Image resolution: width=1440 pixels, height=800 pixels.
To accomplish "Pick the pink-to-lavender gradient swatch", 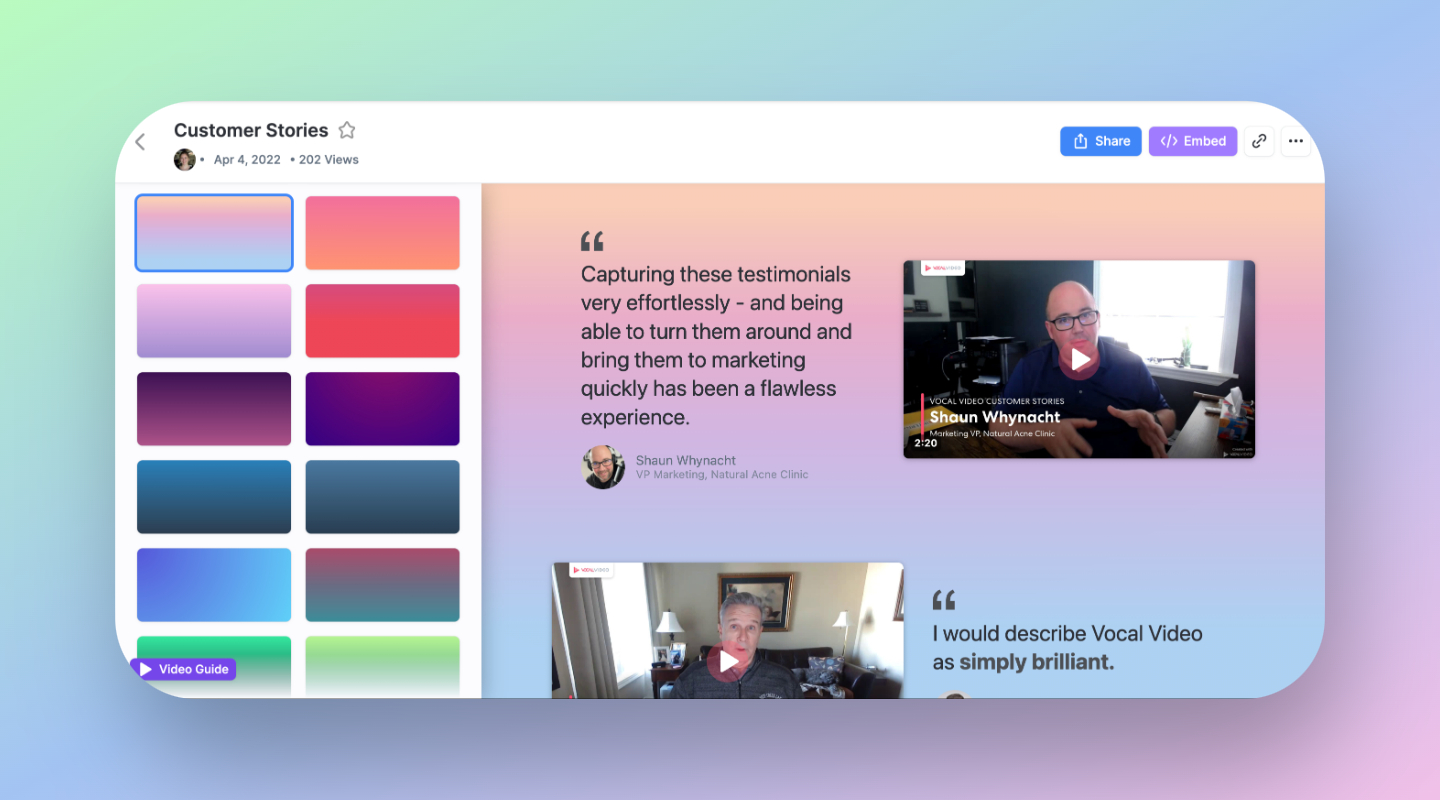I will (x=214, y=321).
